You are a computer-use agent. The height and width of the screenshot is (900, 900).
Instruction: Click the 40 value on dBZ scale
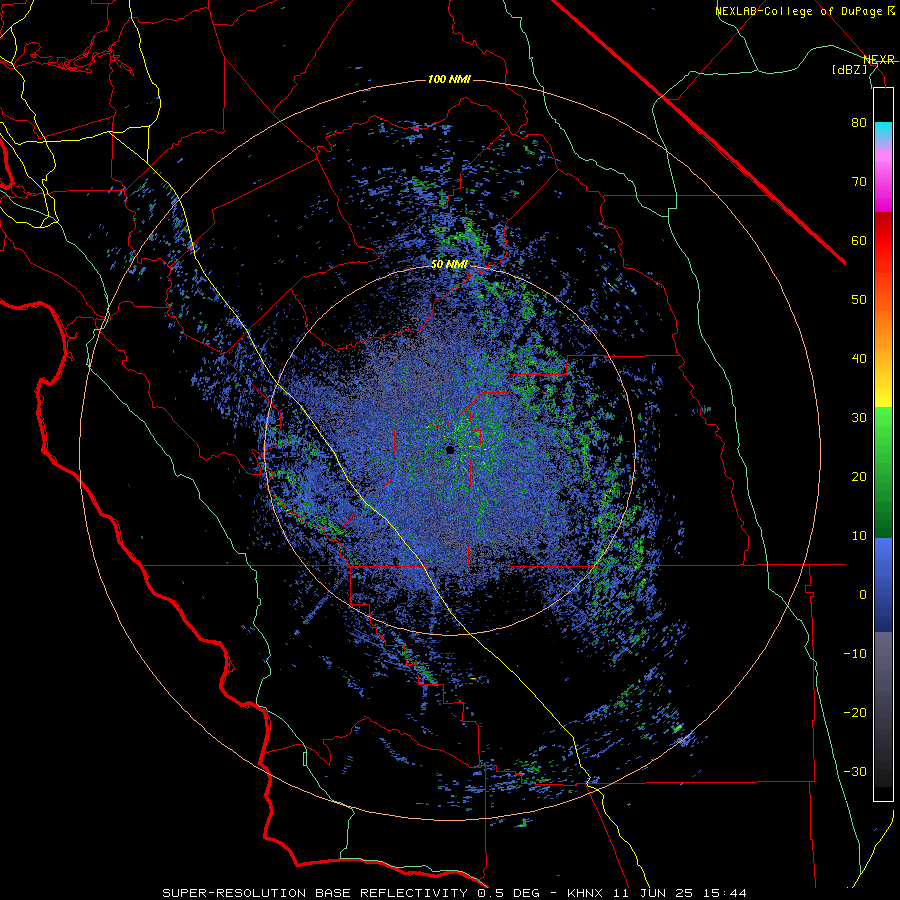pyautogui.click(x=859, y=359)
